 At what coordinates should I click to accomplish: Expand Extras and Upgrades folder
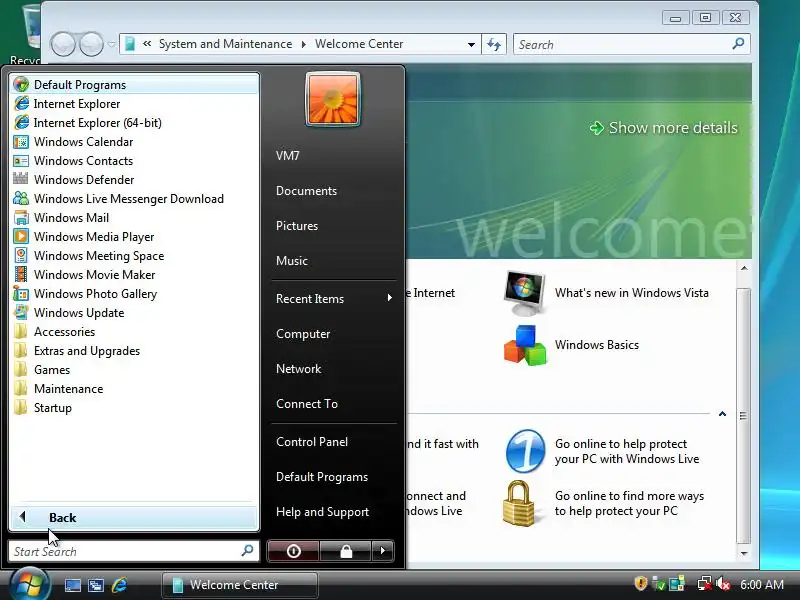[135, 351]
